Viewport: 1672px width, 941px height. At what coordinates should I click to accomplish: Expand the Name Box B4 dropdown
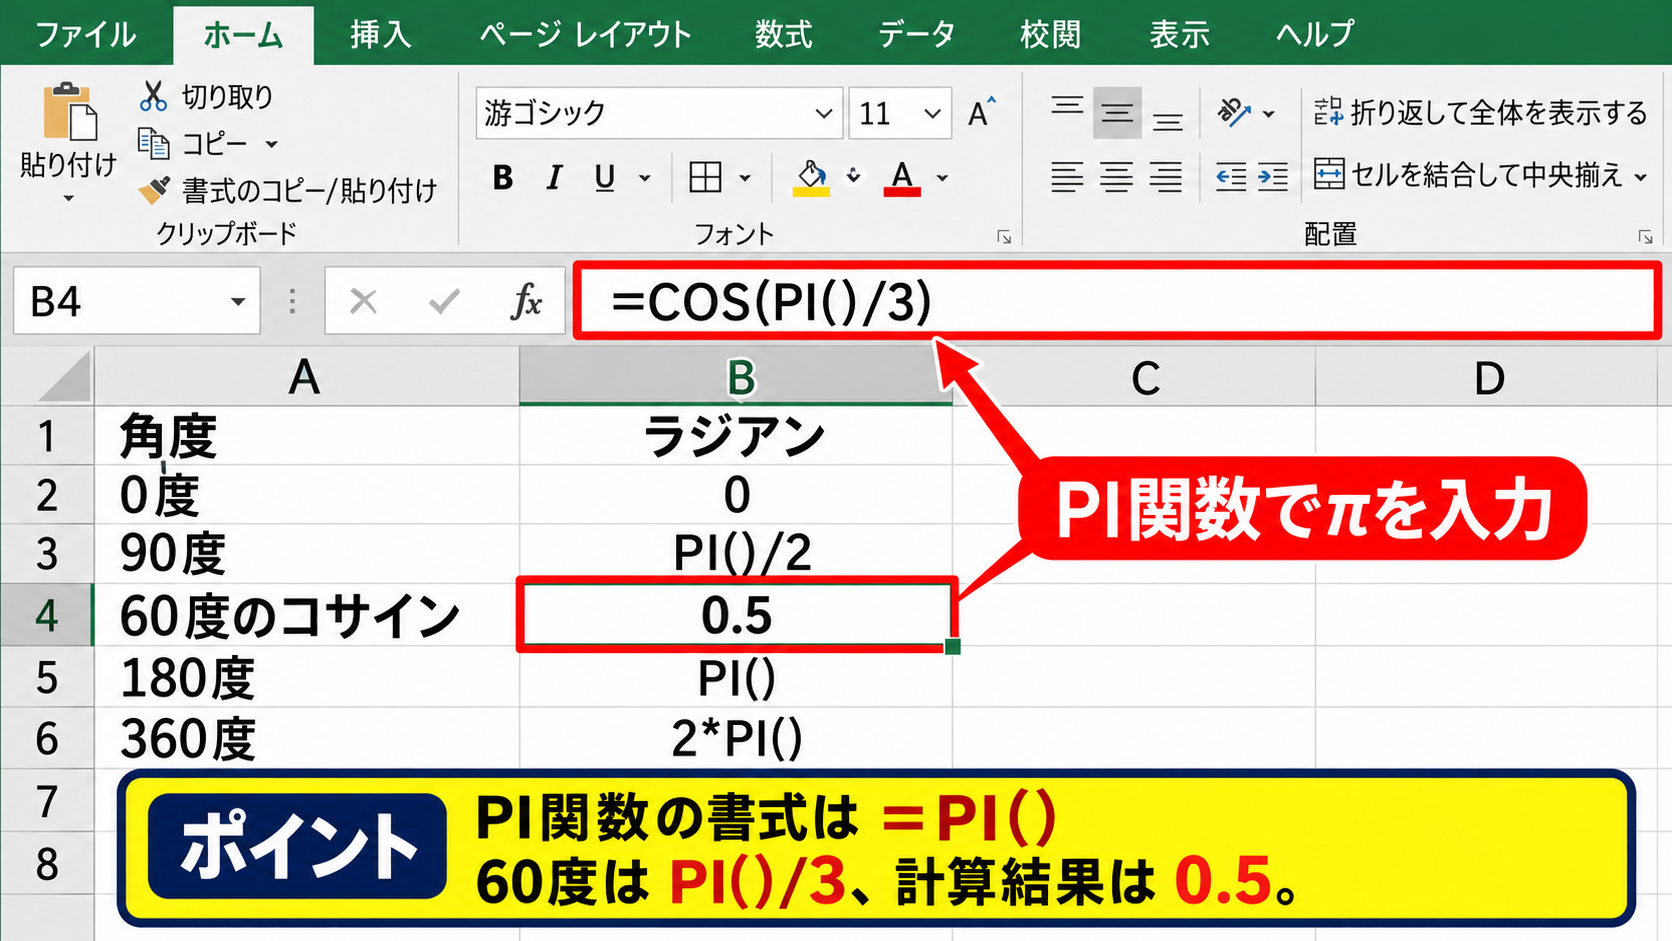[238, 301]
